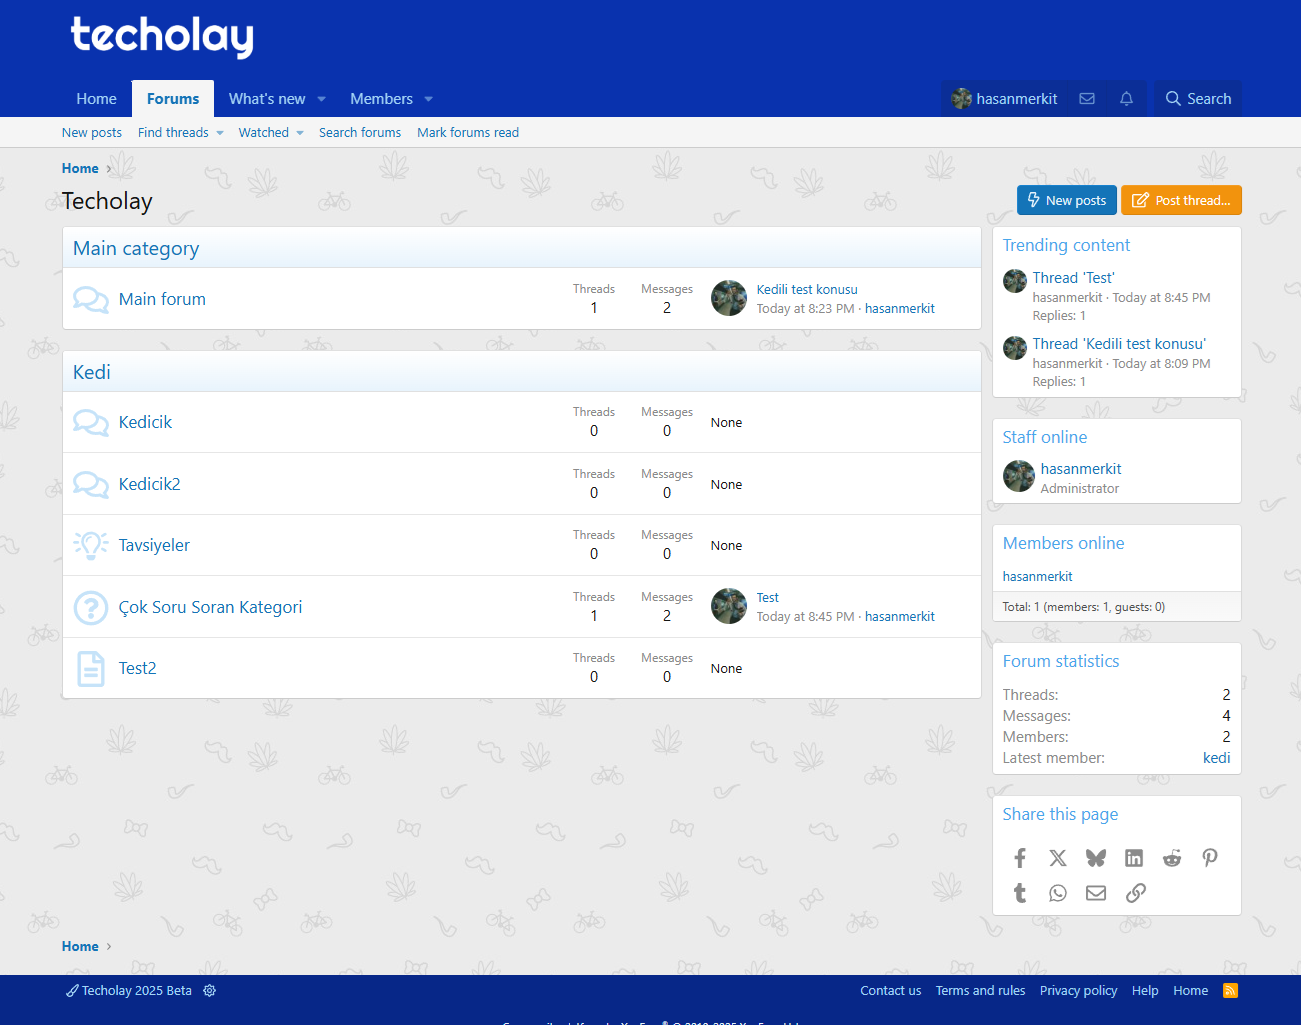Click Home breadcrumb above Techolay title
Image resolution: width=1301 pixels, height=1025 pixels.
[x=80, y=169]
